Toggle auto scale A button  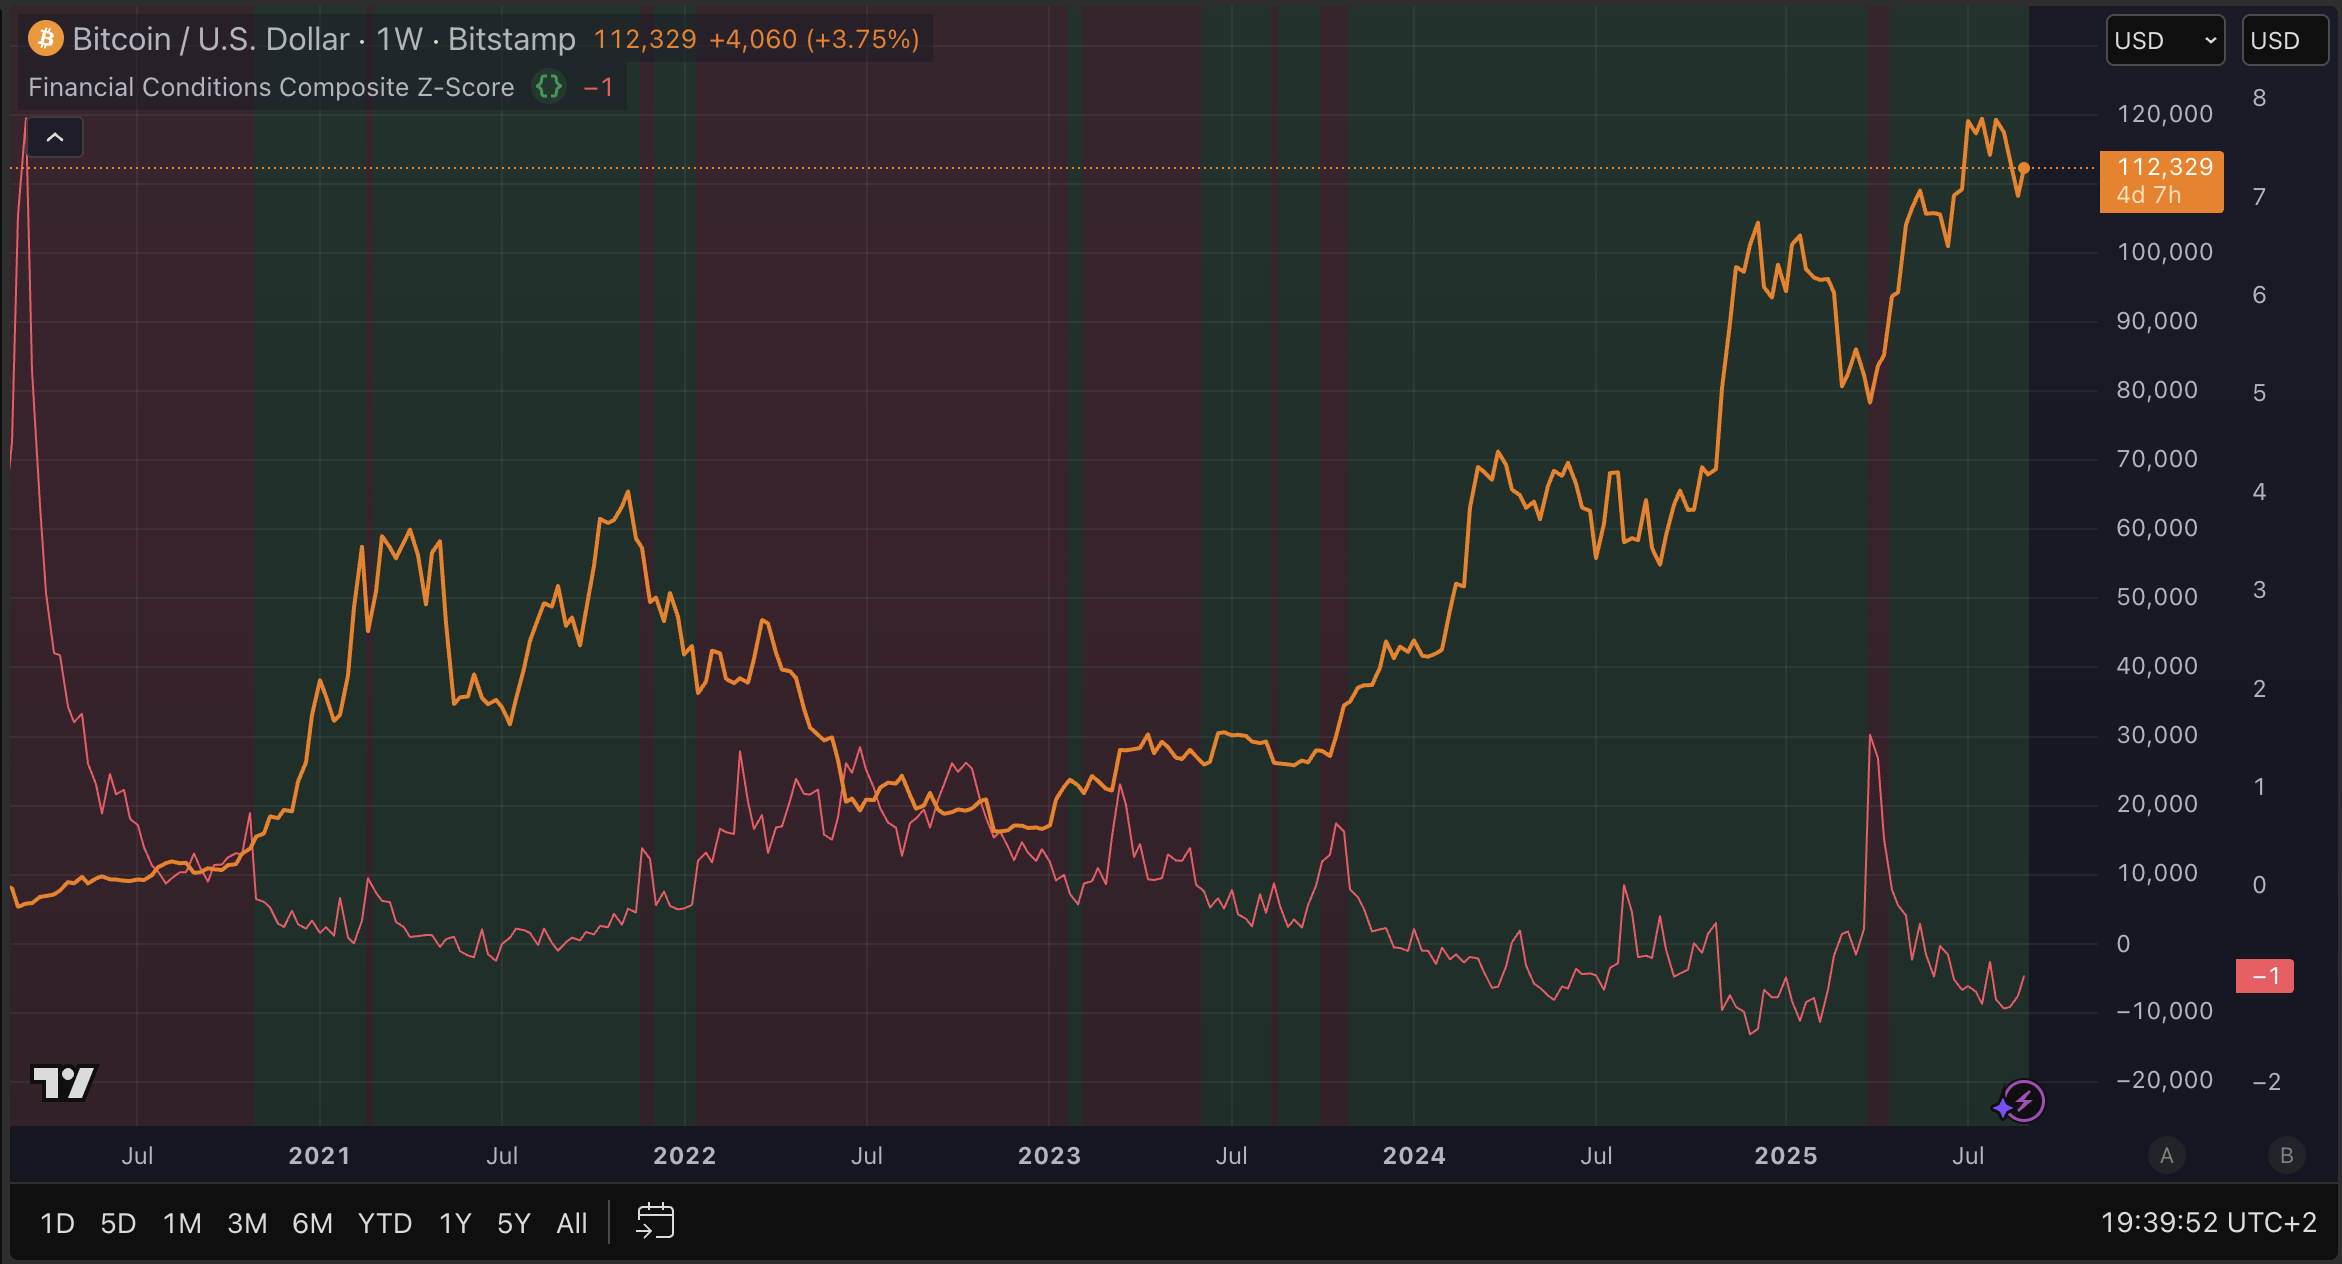coord(2166,1156)
